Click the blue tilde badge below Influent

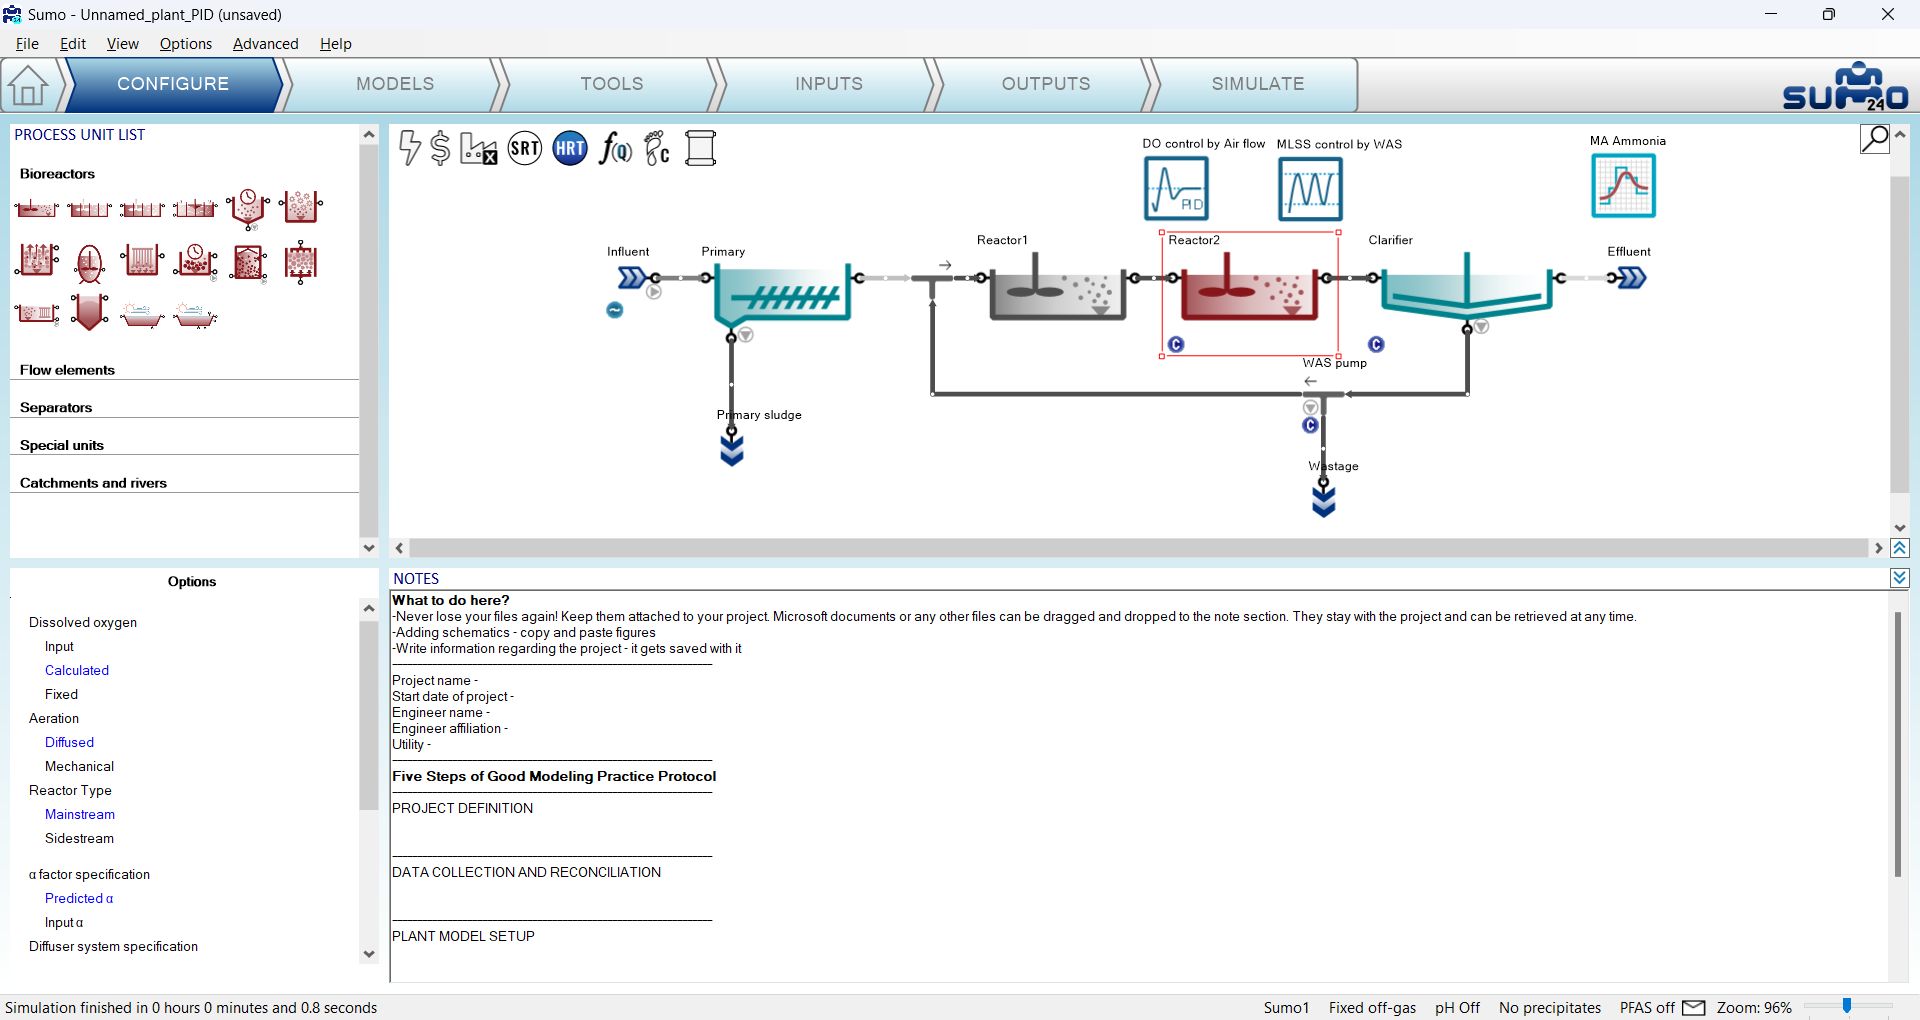point(615,310)
